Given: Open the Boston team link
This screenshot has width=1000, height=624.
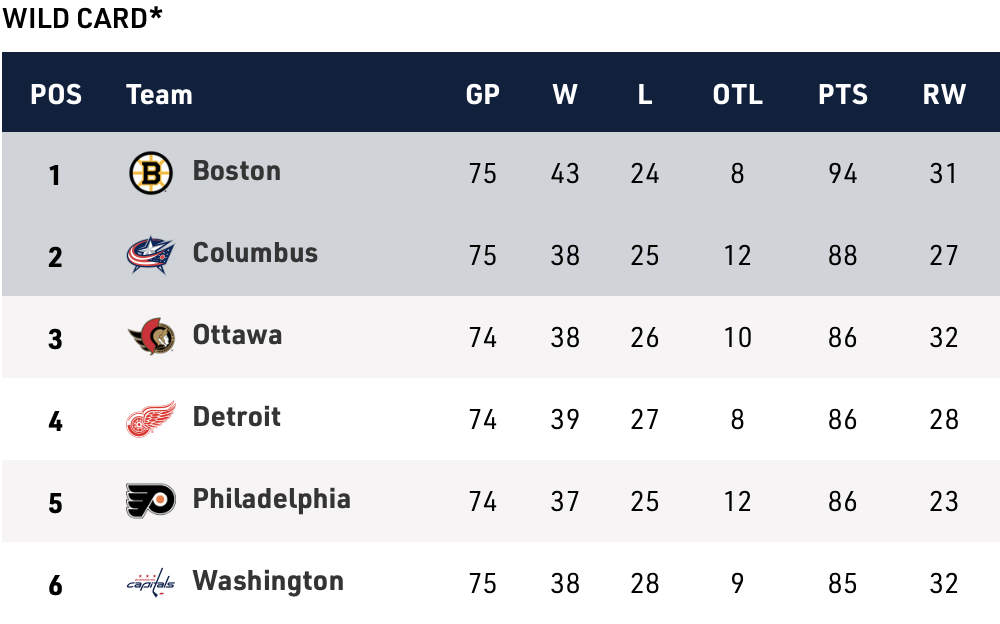Looking at the screenshot, I should (236, 171).
